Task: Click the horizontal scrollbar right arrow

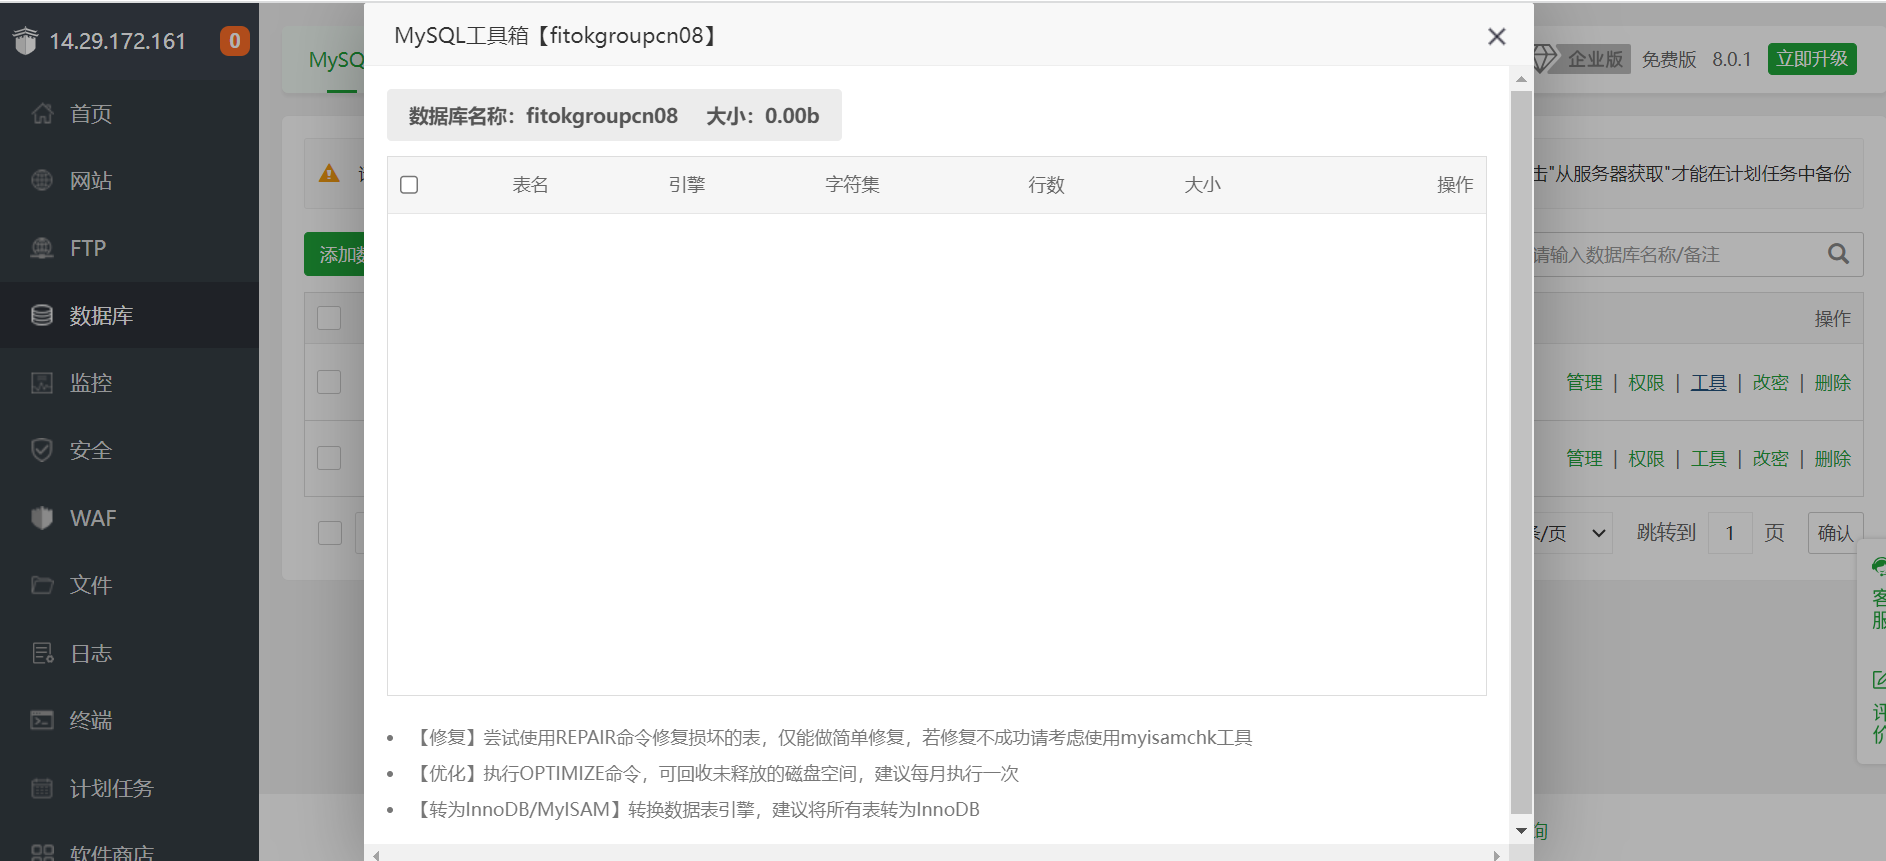Action: point(1497,855)
